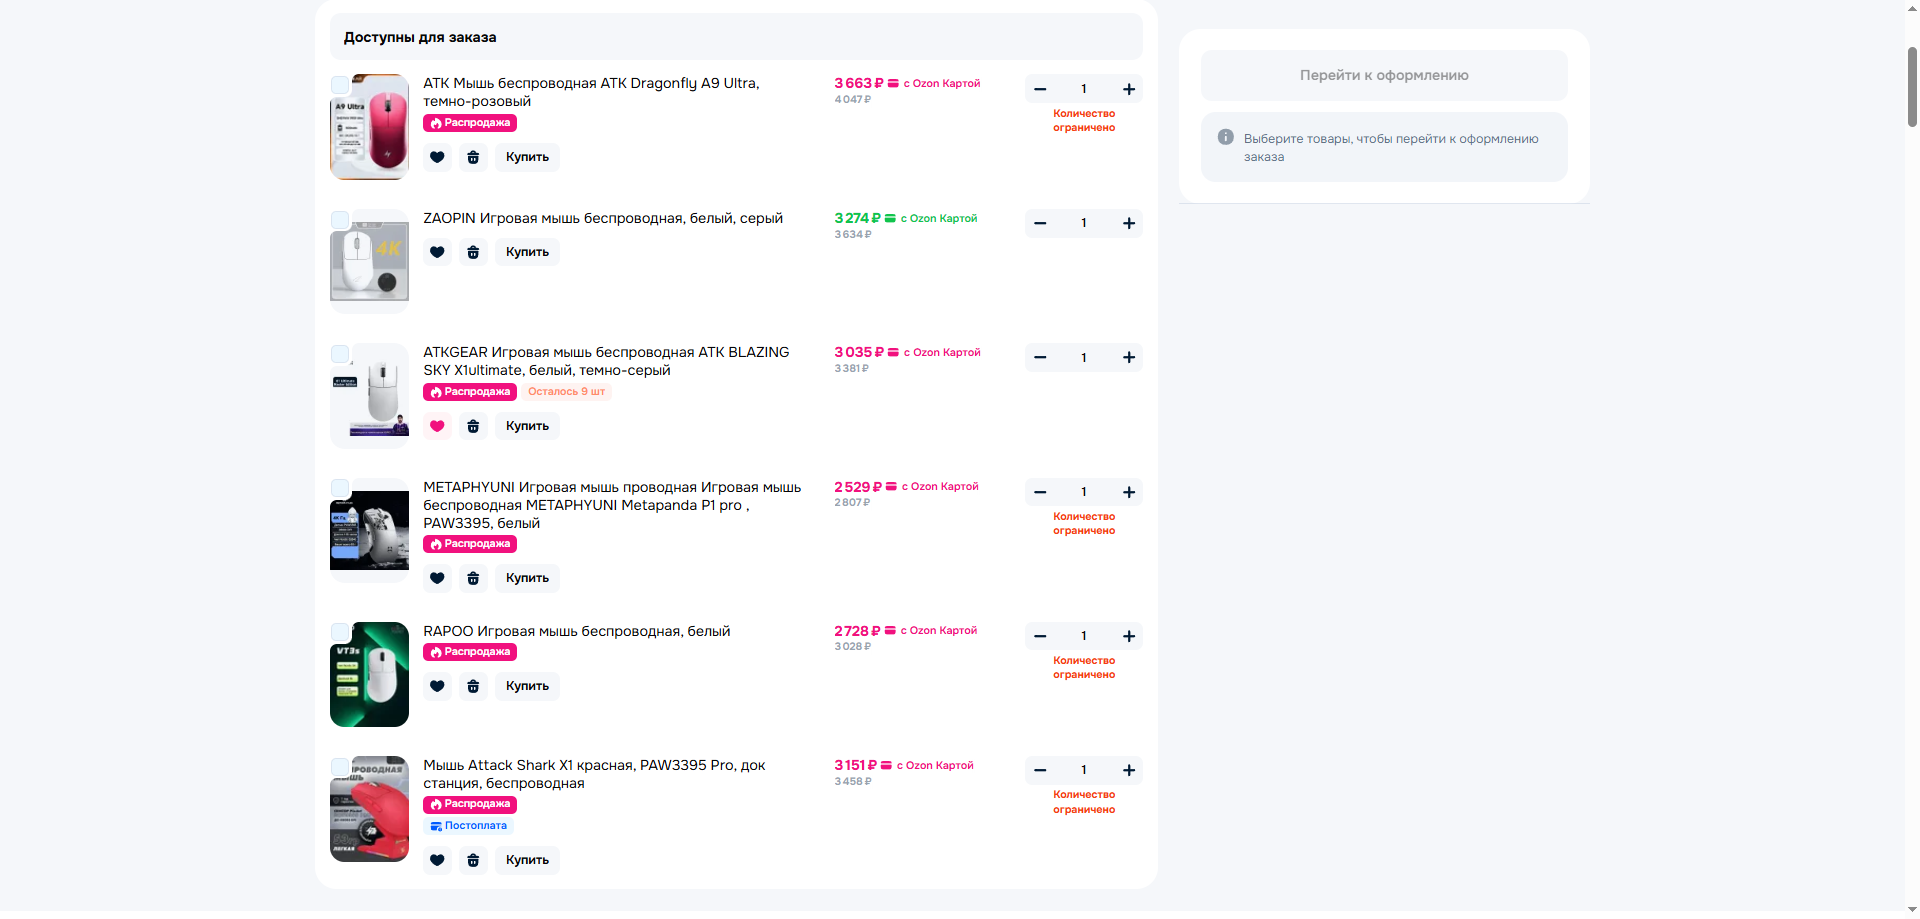Tick the checkbox for ZAOPIN mouse
This screenshot has height=919, width=1920.
340,220
